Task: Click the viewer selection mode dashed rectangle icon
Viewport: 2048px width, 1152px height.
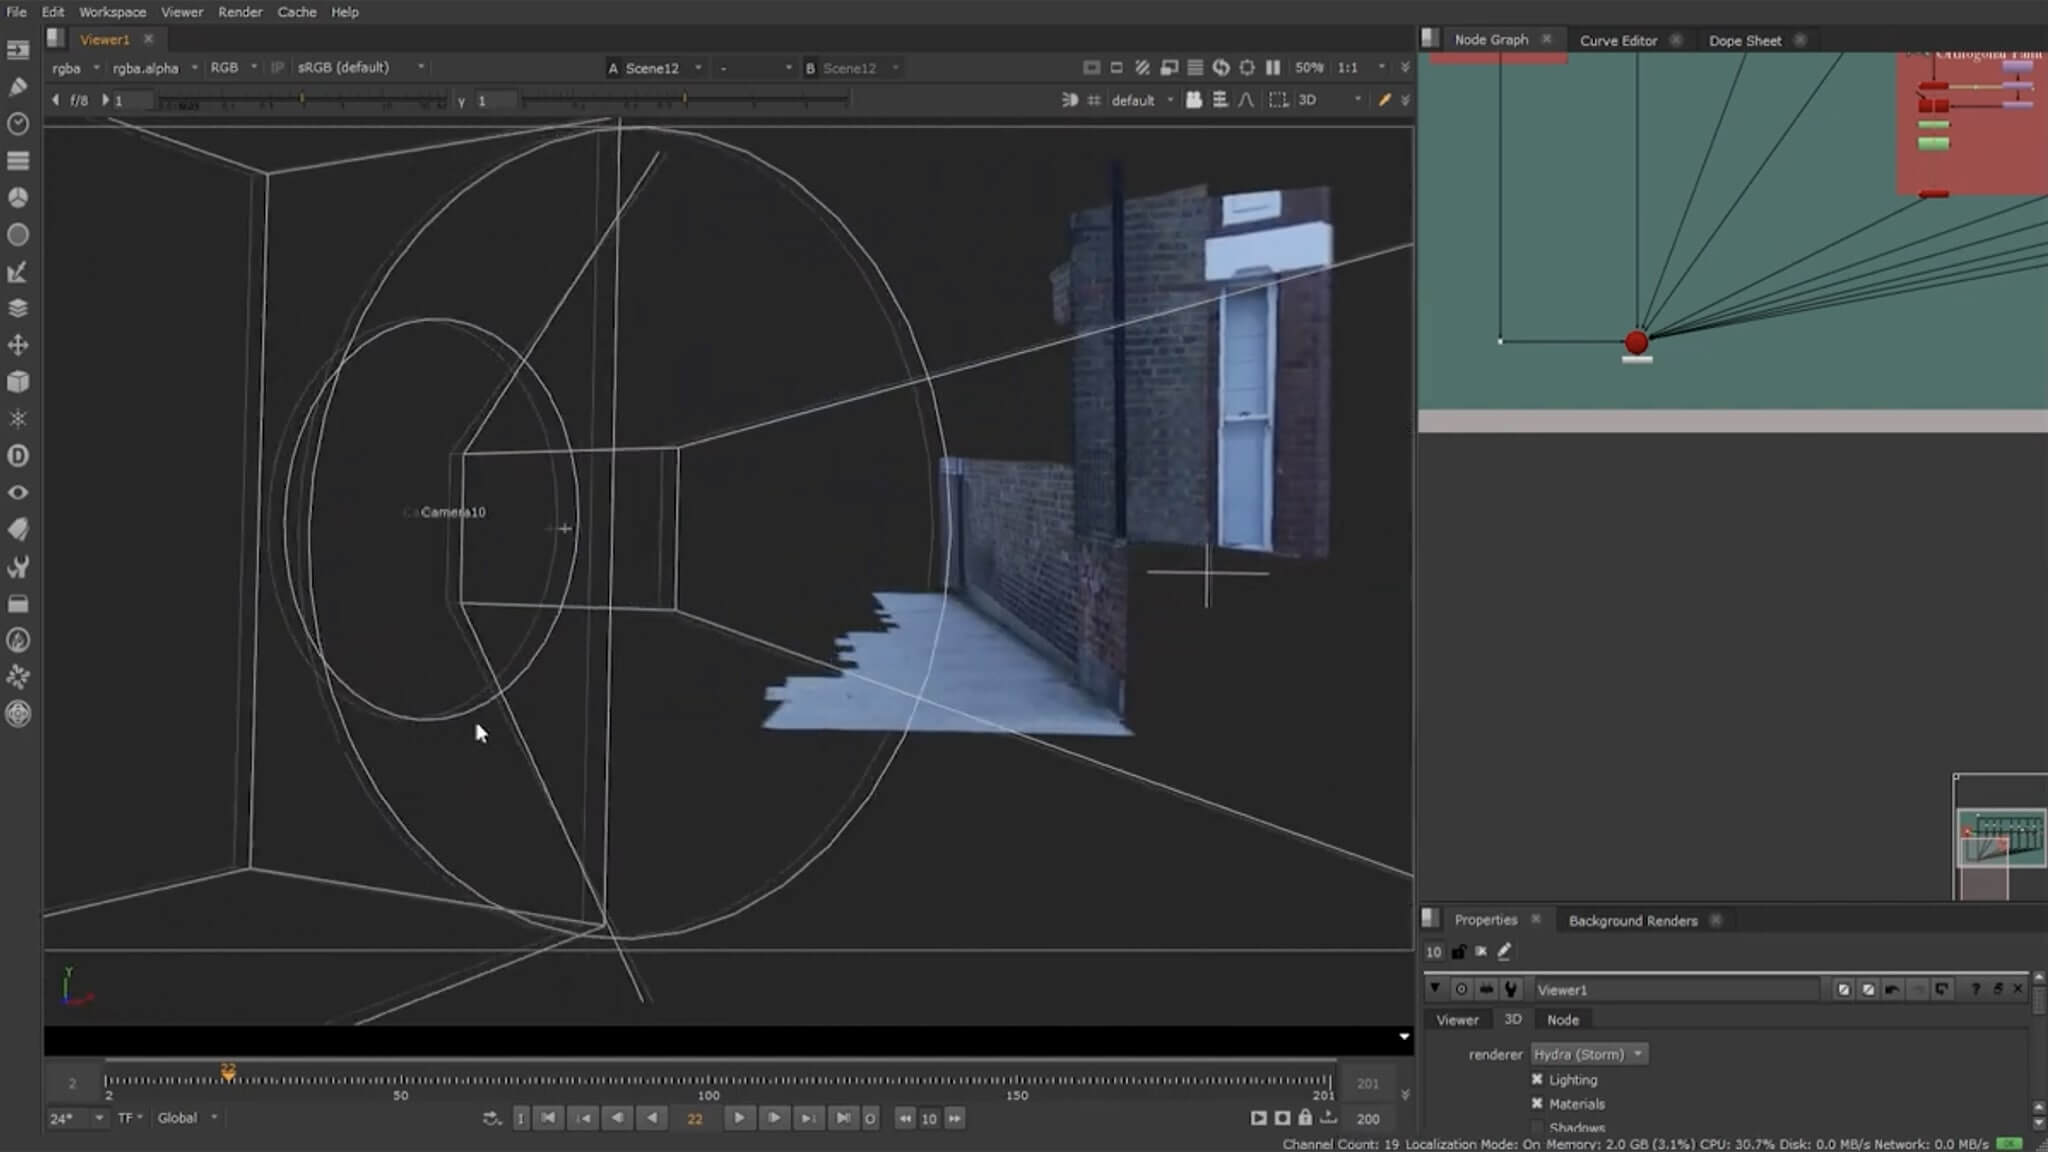Action: 1278,100
